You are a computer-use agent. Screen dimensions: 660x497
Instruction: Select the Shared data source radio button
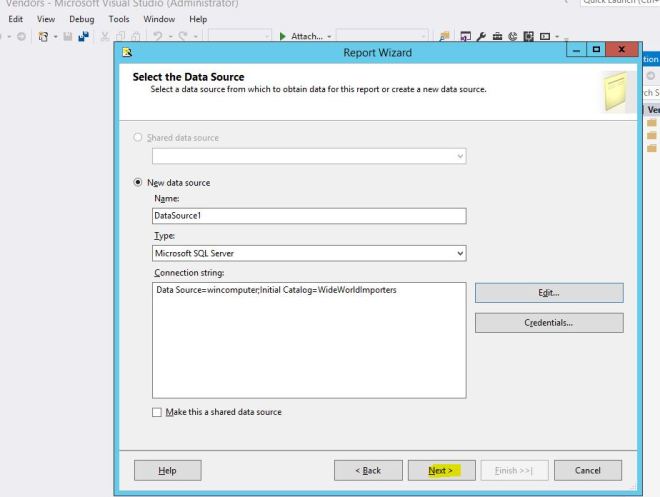click(138, 137)
